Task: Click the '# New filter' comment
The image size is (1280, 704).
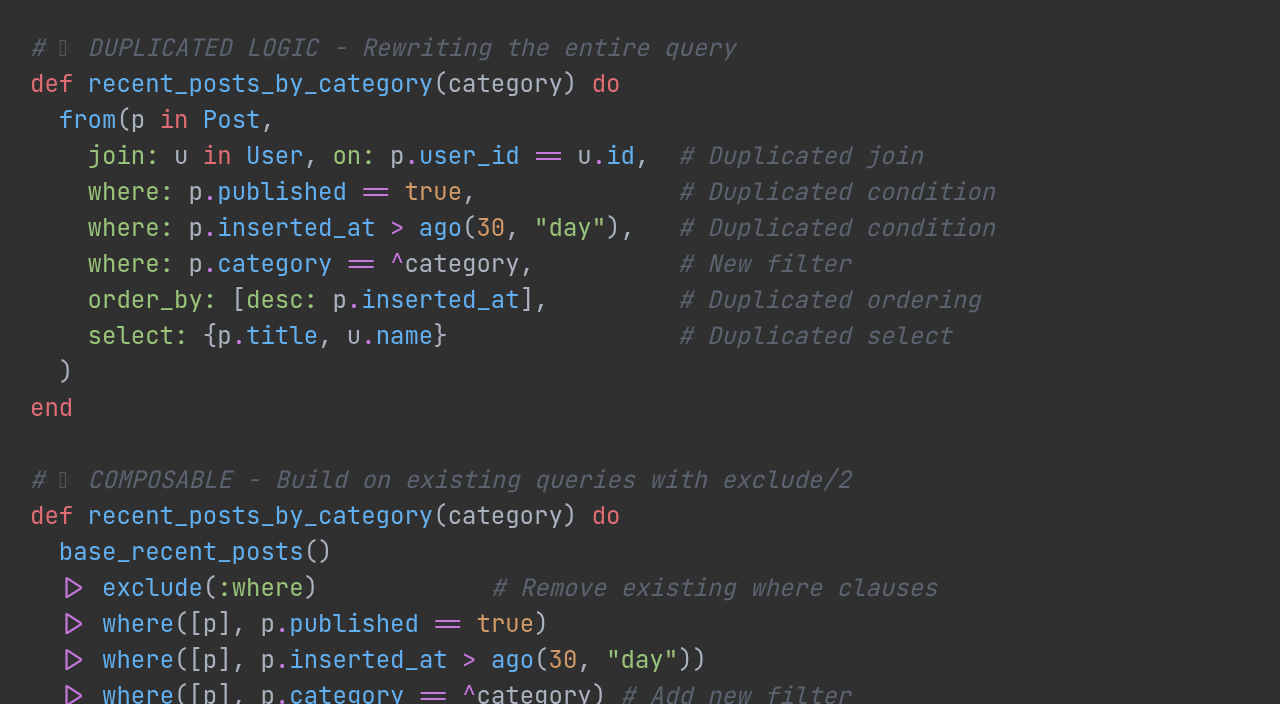Action: (x=765, y=264)
